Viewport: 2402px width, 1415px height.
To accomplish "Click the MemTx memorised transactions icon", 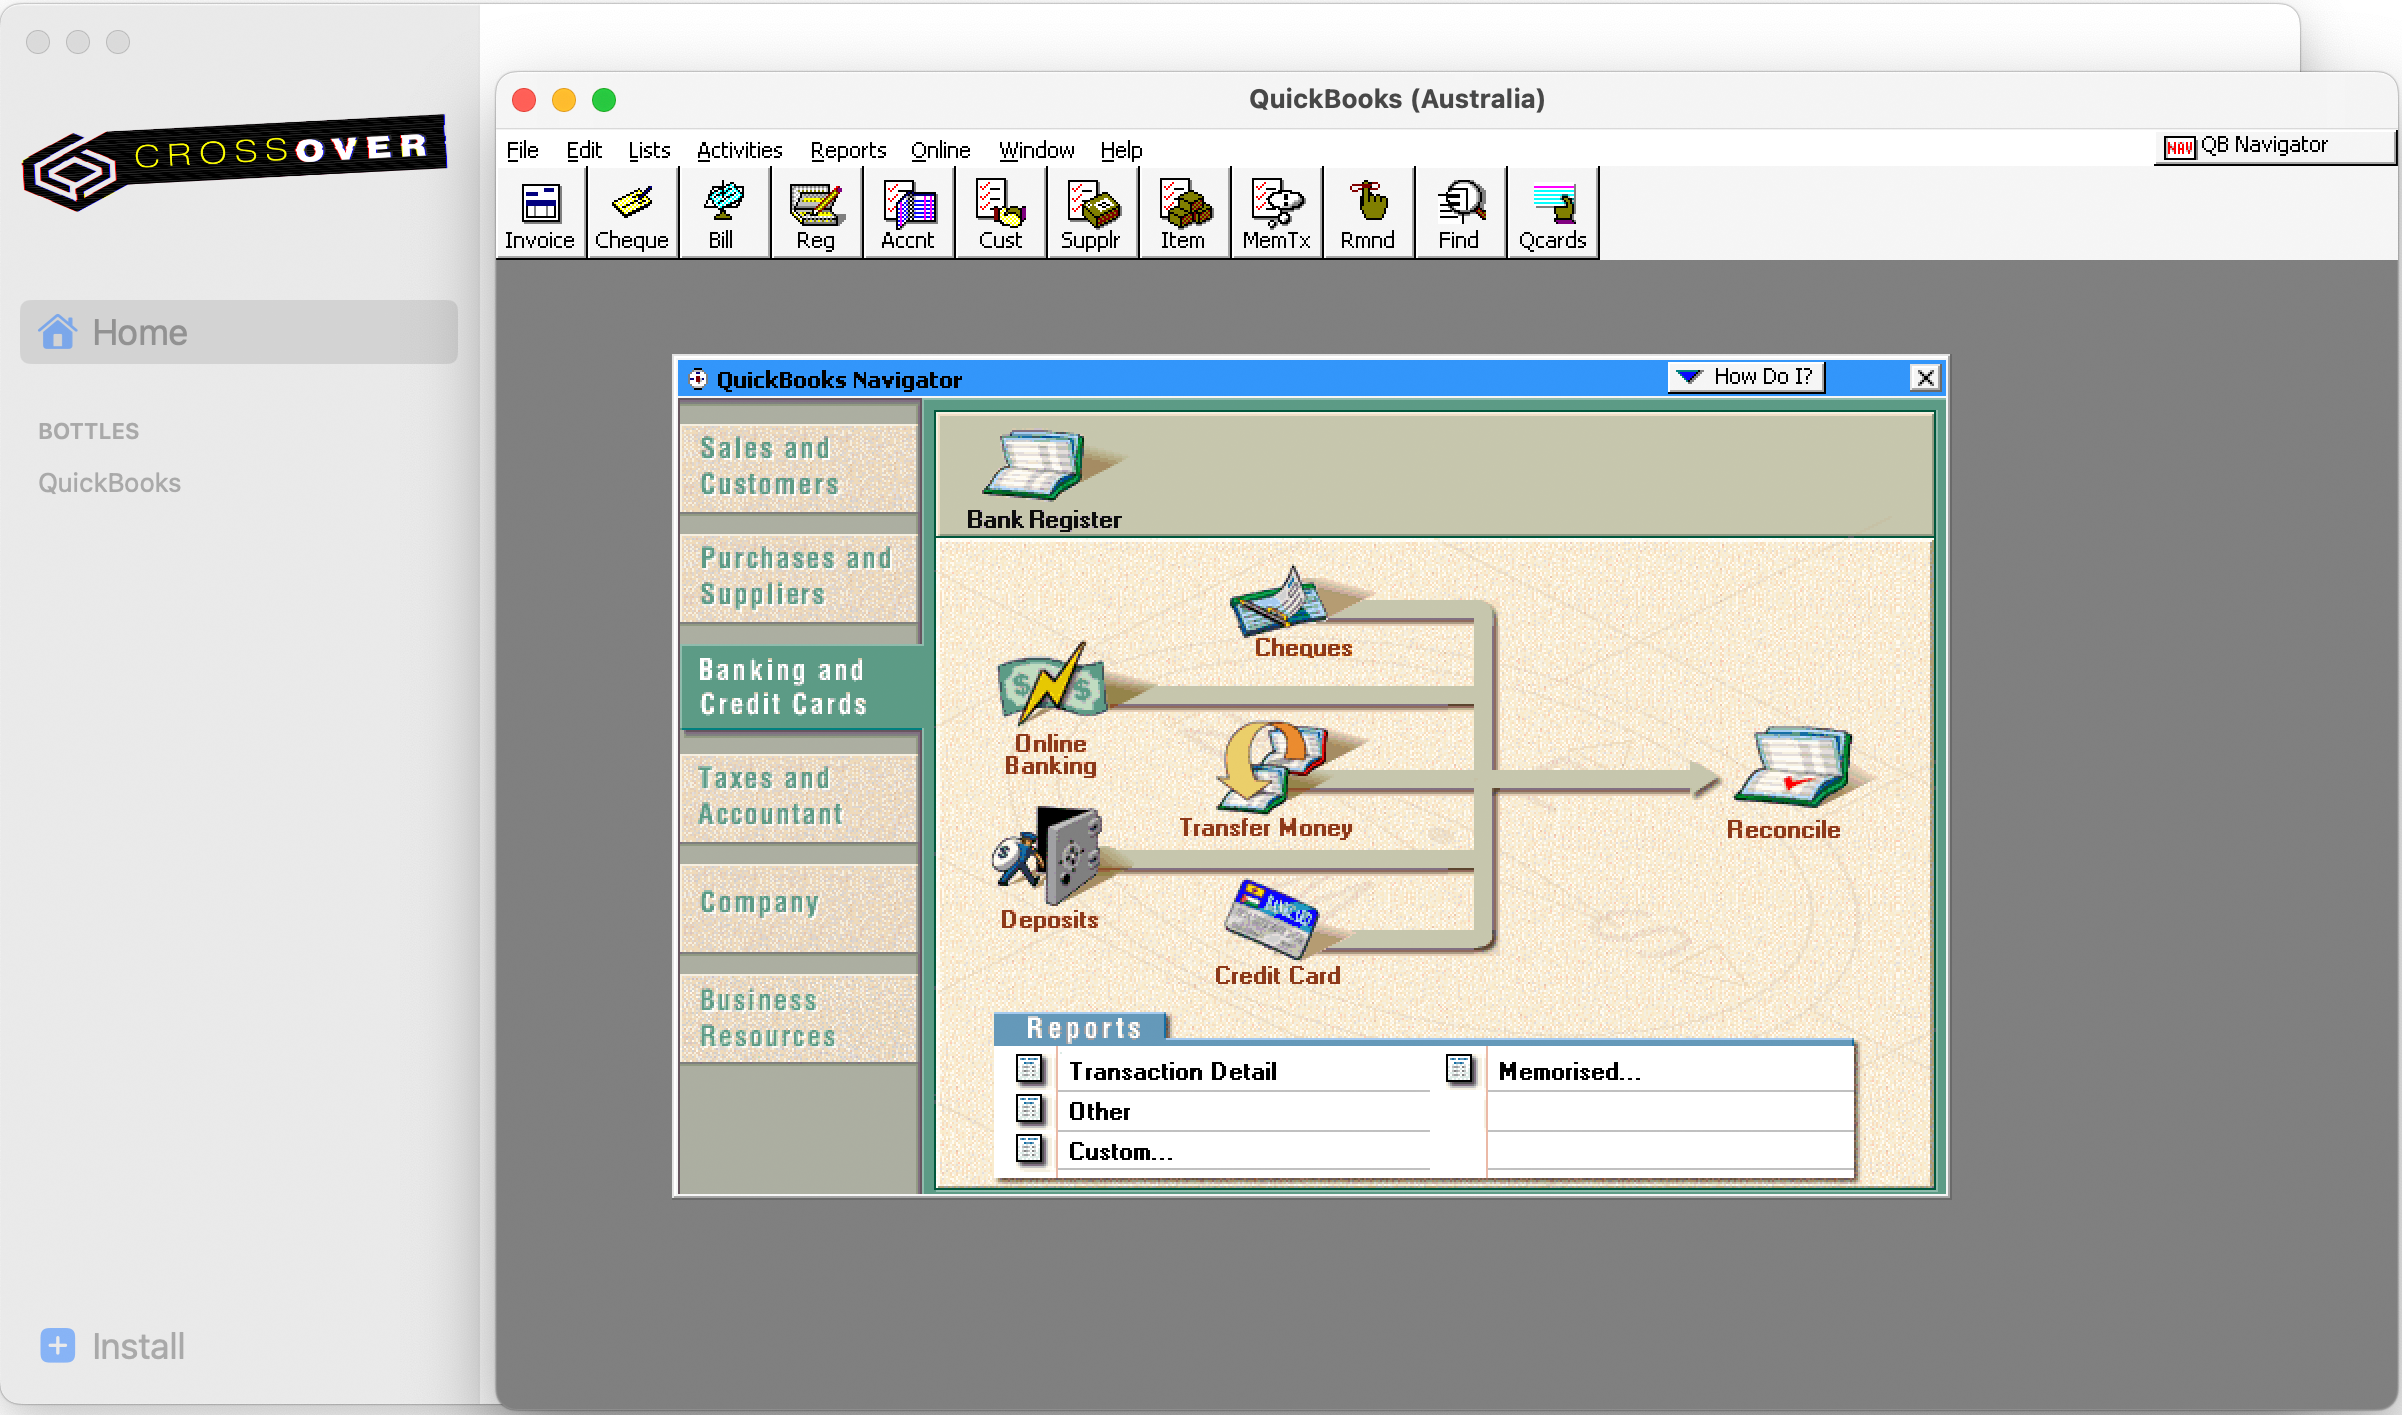I will coord(1275,212).
